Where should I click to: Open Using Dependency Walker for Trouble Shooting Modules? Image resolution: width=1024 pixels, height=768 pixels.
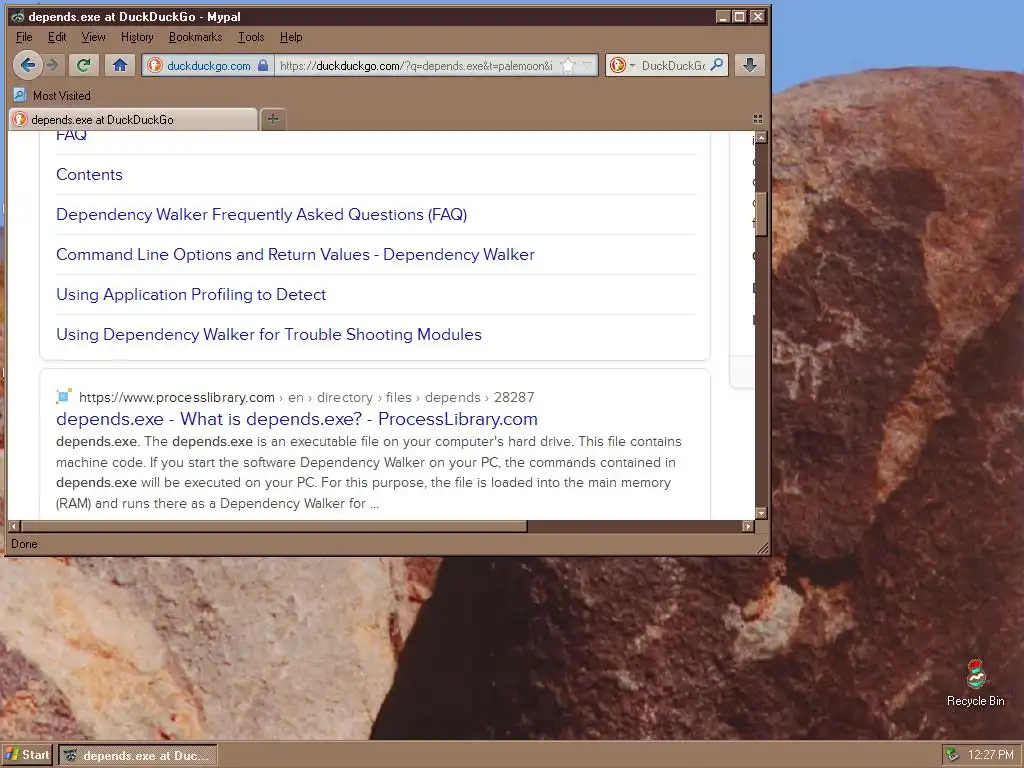tap(268, 334)
